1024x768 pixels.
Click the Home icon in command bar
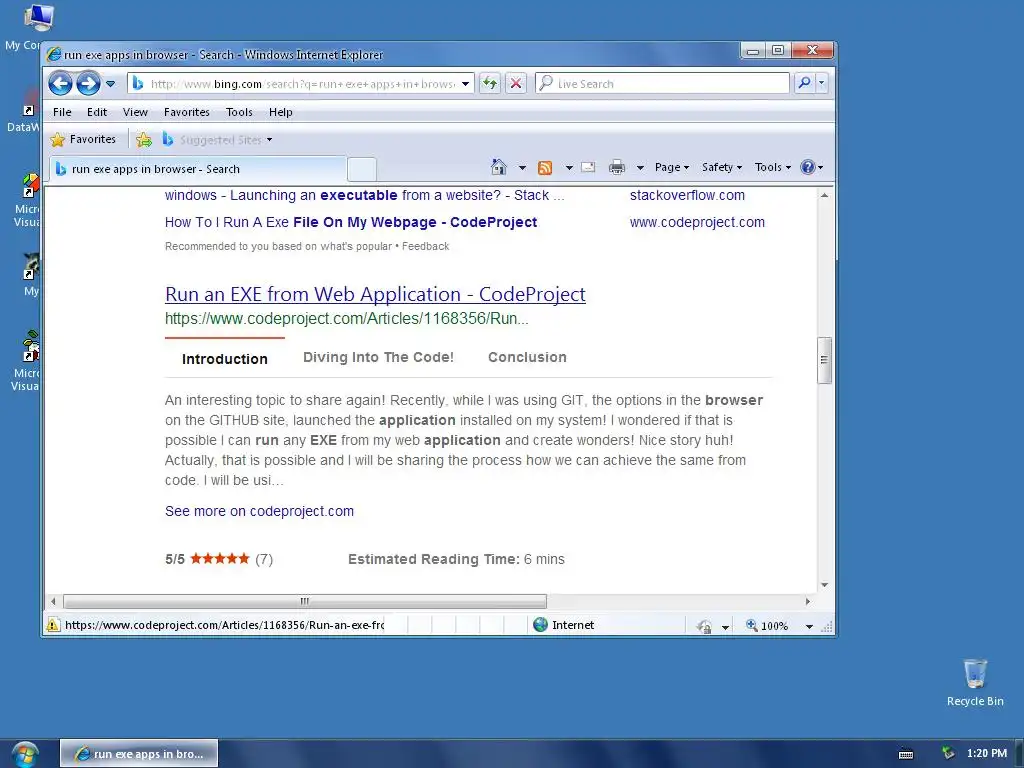[x=498, y=167]
